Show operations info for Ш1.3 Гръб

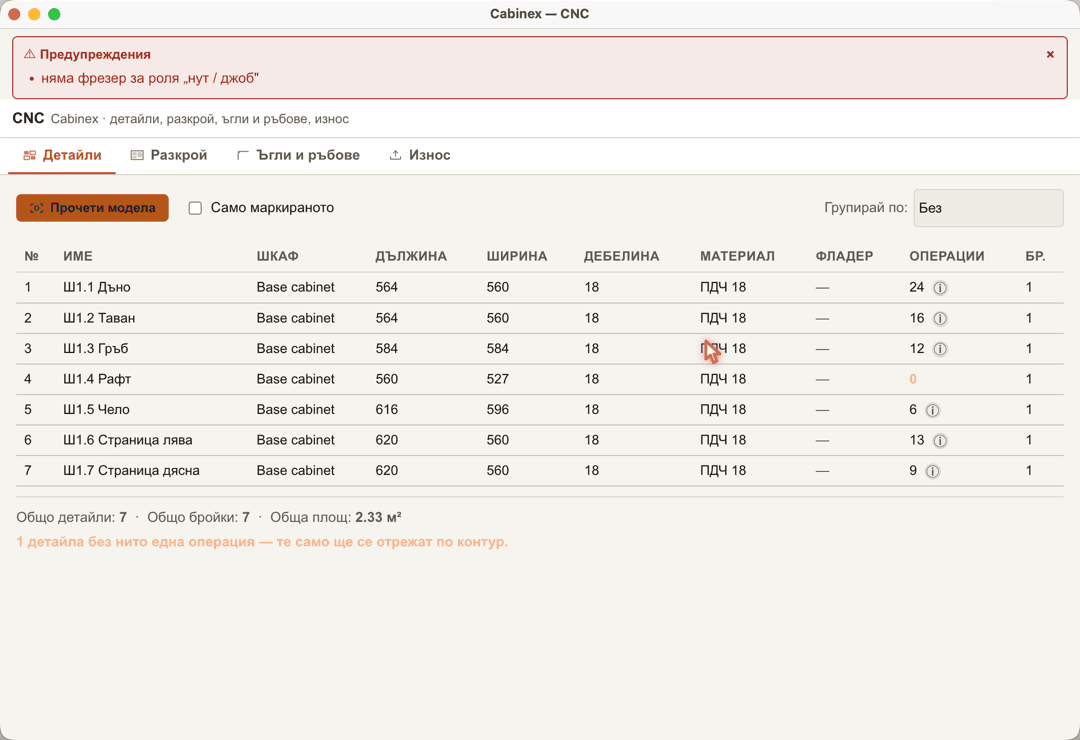[939, 349]
